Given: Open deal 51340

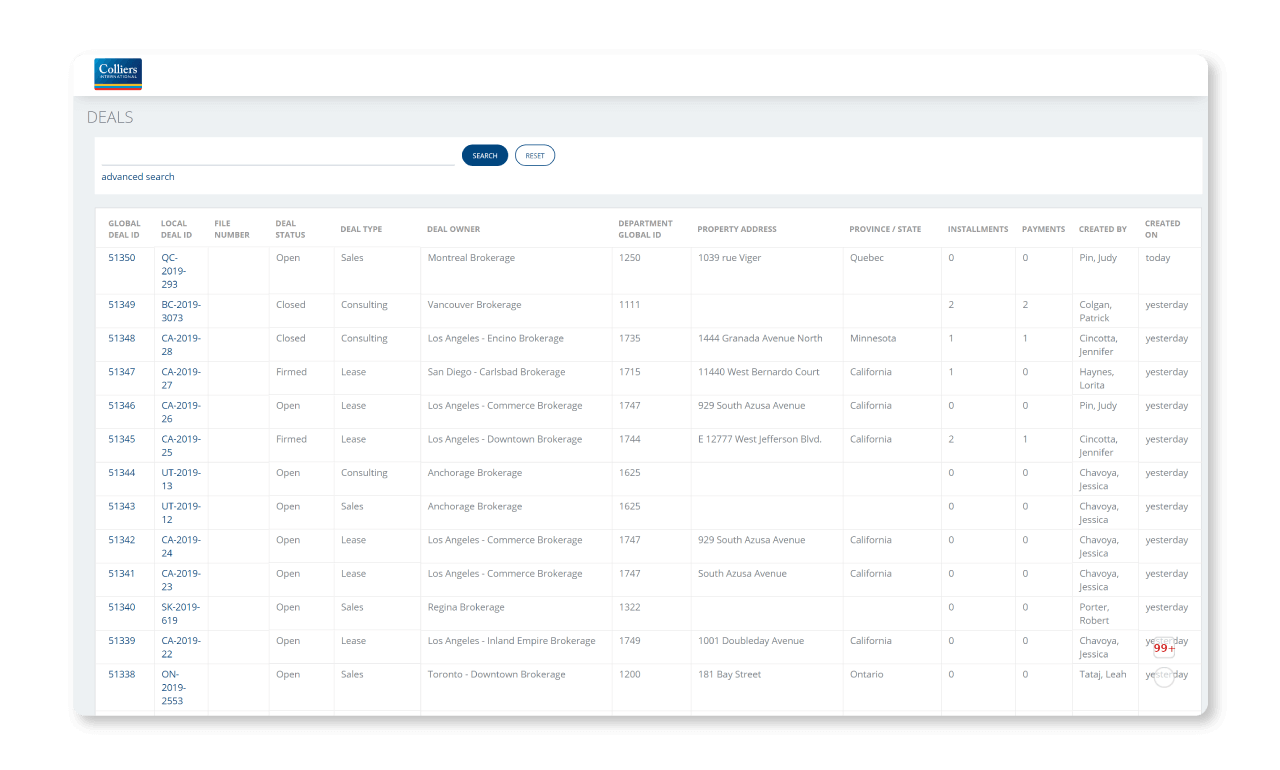Looking at the screenshot, I should [x=122, y=607].
